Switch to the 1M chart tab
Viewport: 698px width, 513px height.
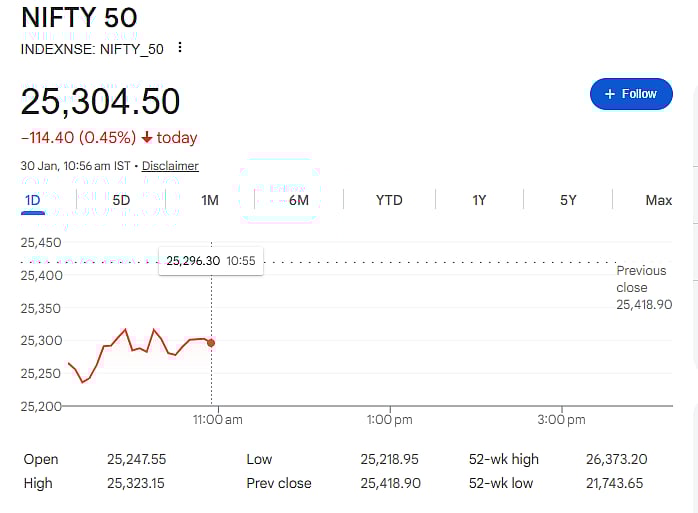click(210, 200)
